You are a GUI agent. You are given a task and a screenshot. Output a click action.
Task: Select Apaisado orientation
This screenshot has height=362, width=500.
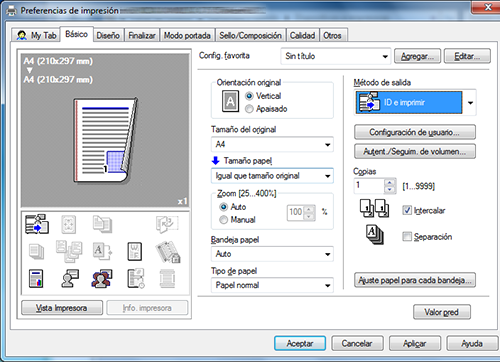tap(249, 109)
